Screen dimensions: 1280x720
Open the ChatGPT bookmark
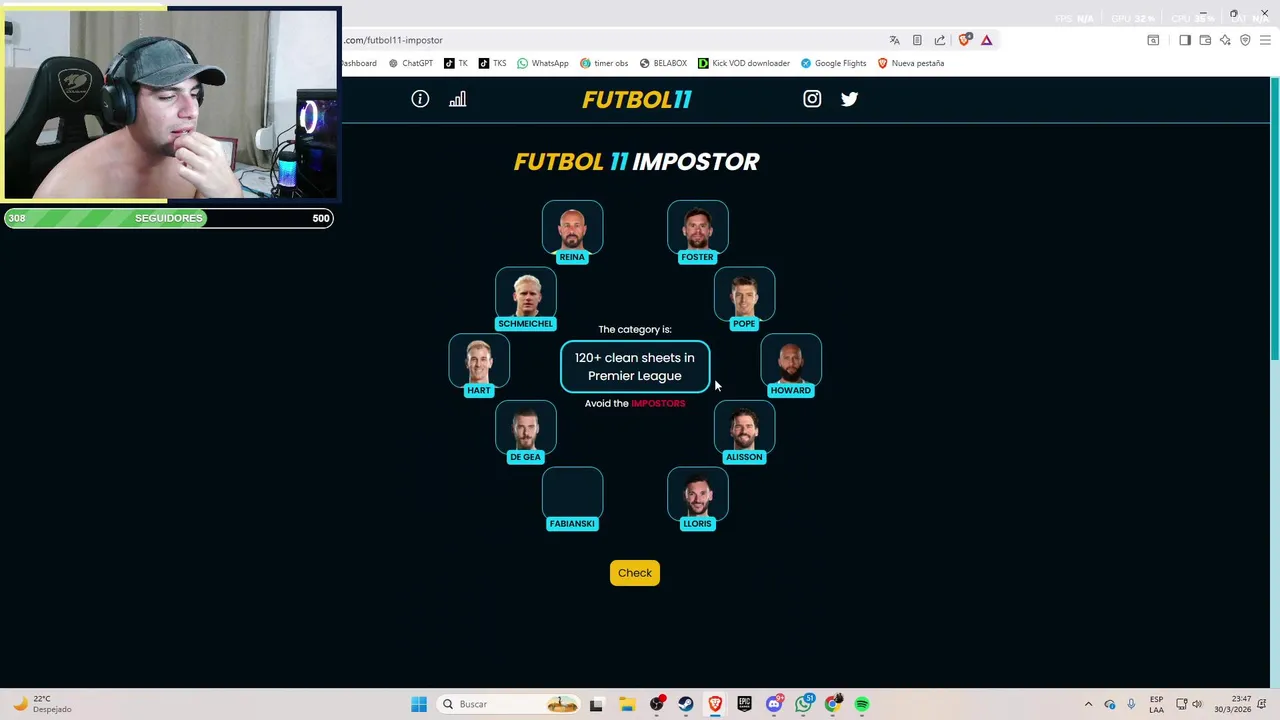[x=410, y=63]
